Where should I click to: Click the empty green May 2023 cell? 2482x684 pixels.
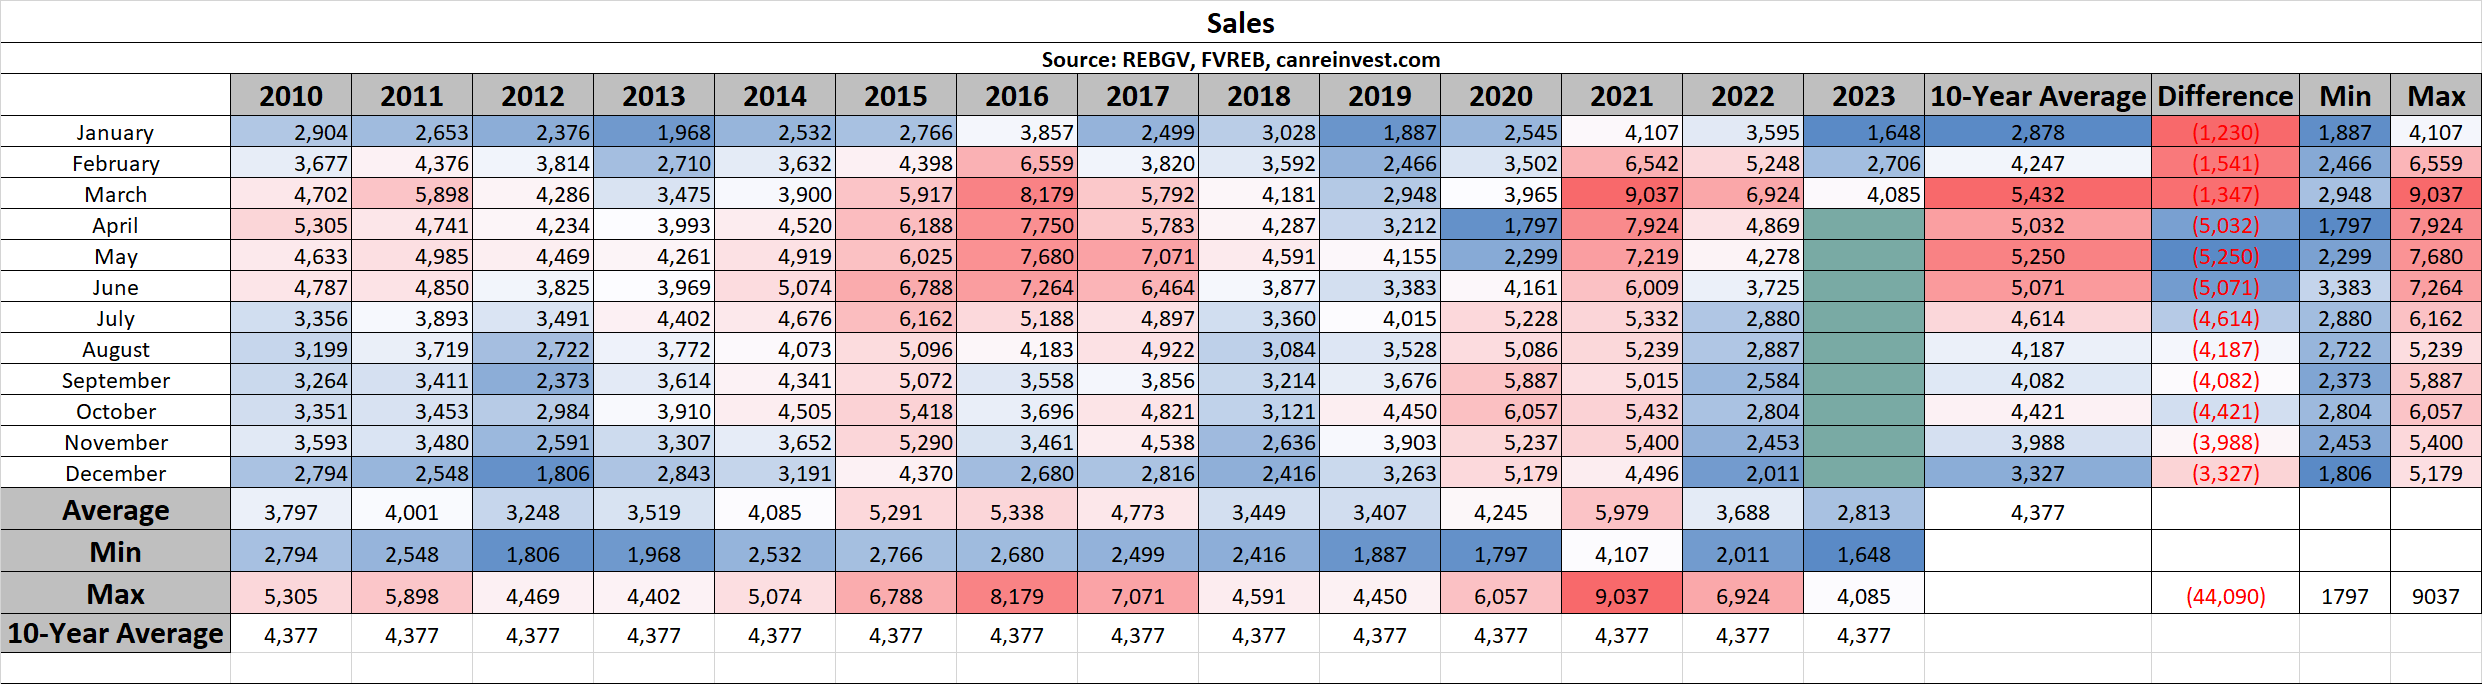pyautogui.click(x=1863, y=256)
